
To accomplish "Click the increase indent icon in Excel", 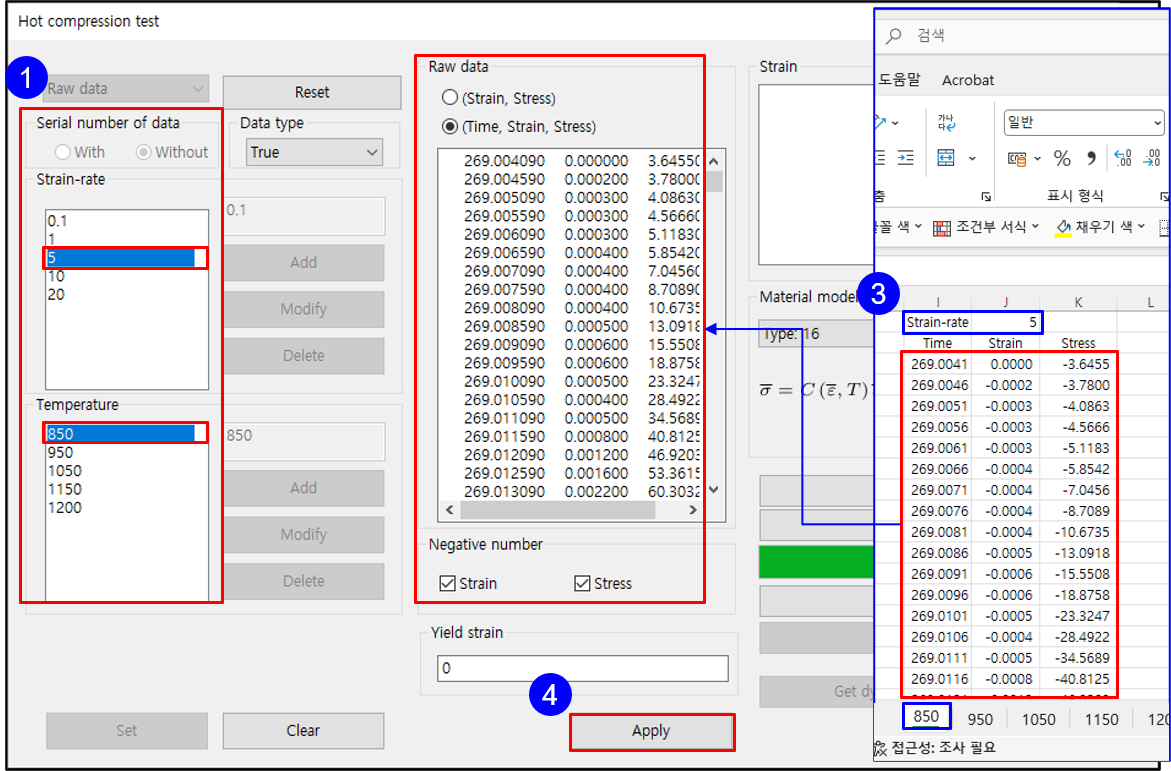I will [905, 157].
